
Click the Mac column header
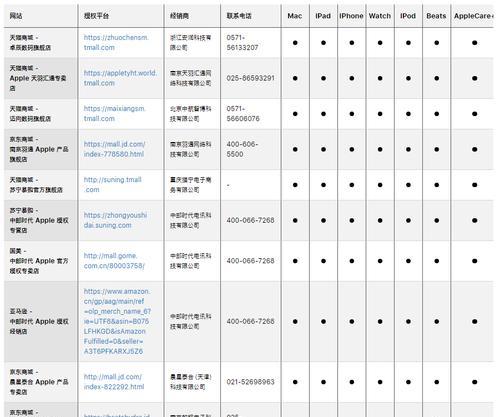click(x=295, y=16)
